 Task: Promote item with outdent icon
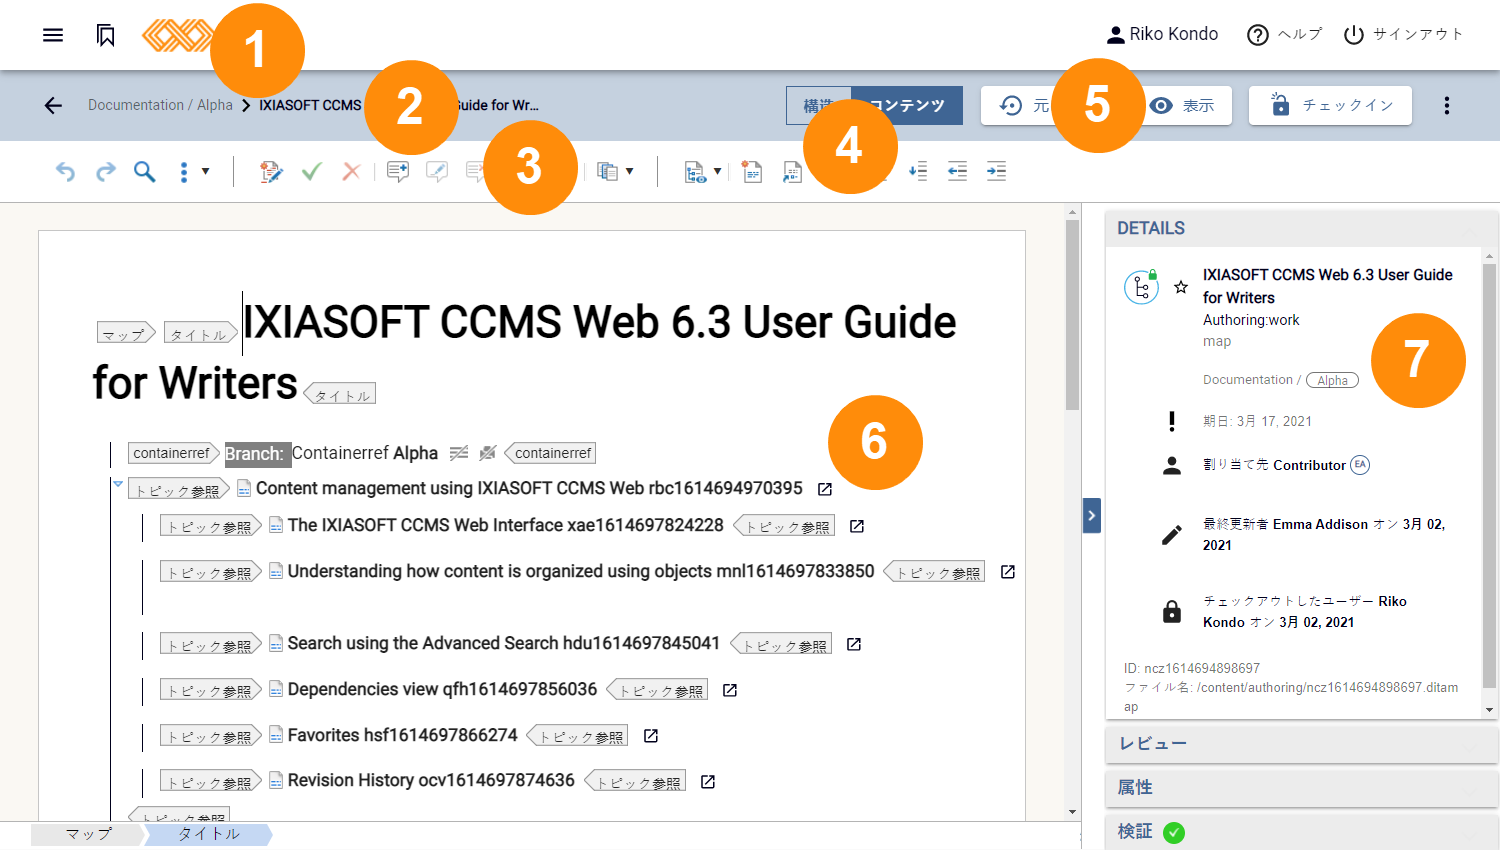point(957,172)
